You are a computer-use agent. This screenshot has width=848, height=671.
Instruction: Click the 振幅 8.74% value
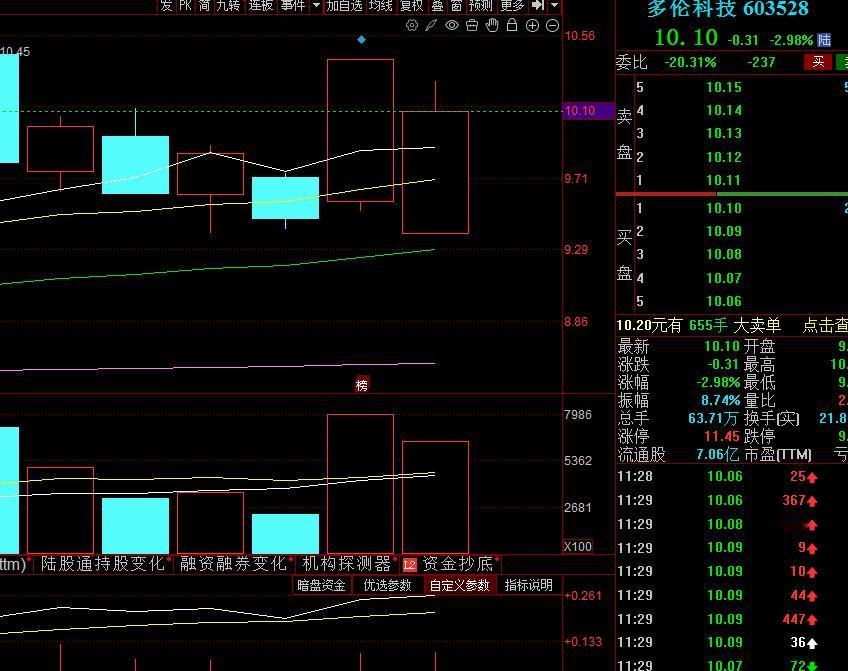pos(720,401)
